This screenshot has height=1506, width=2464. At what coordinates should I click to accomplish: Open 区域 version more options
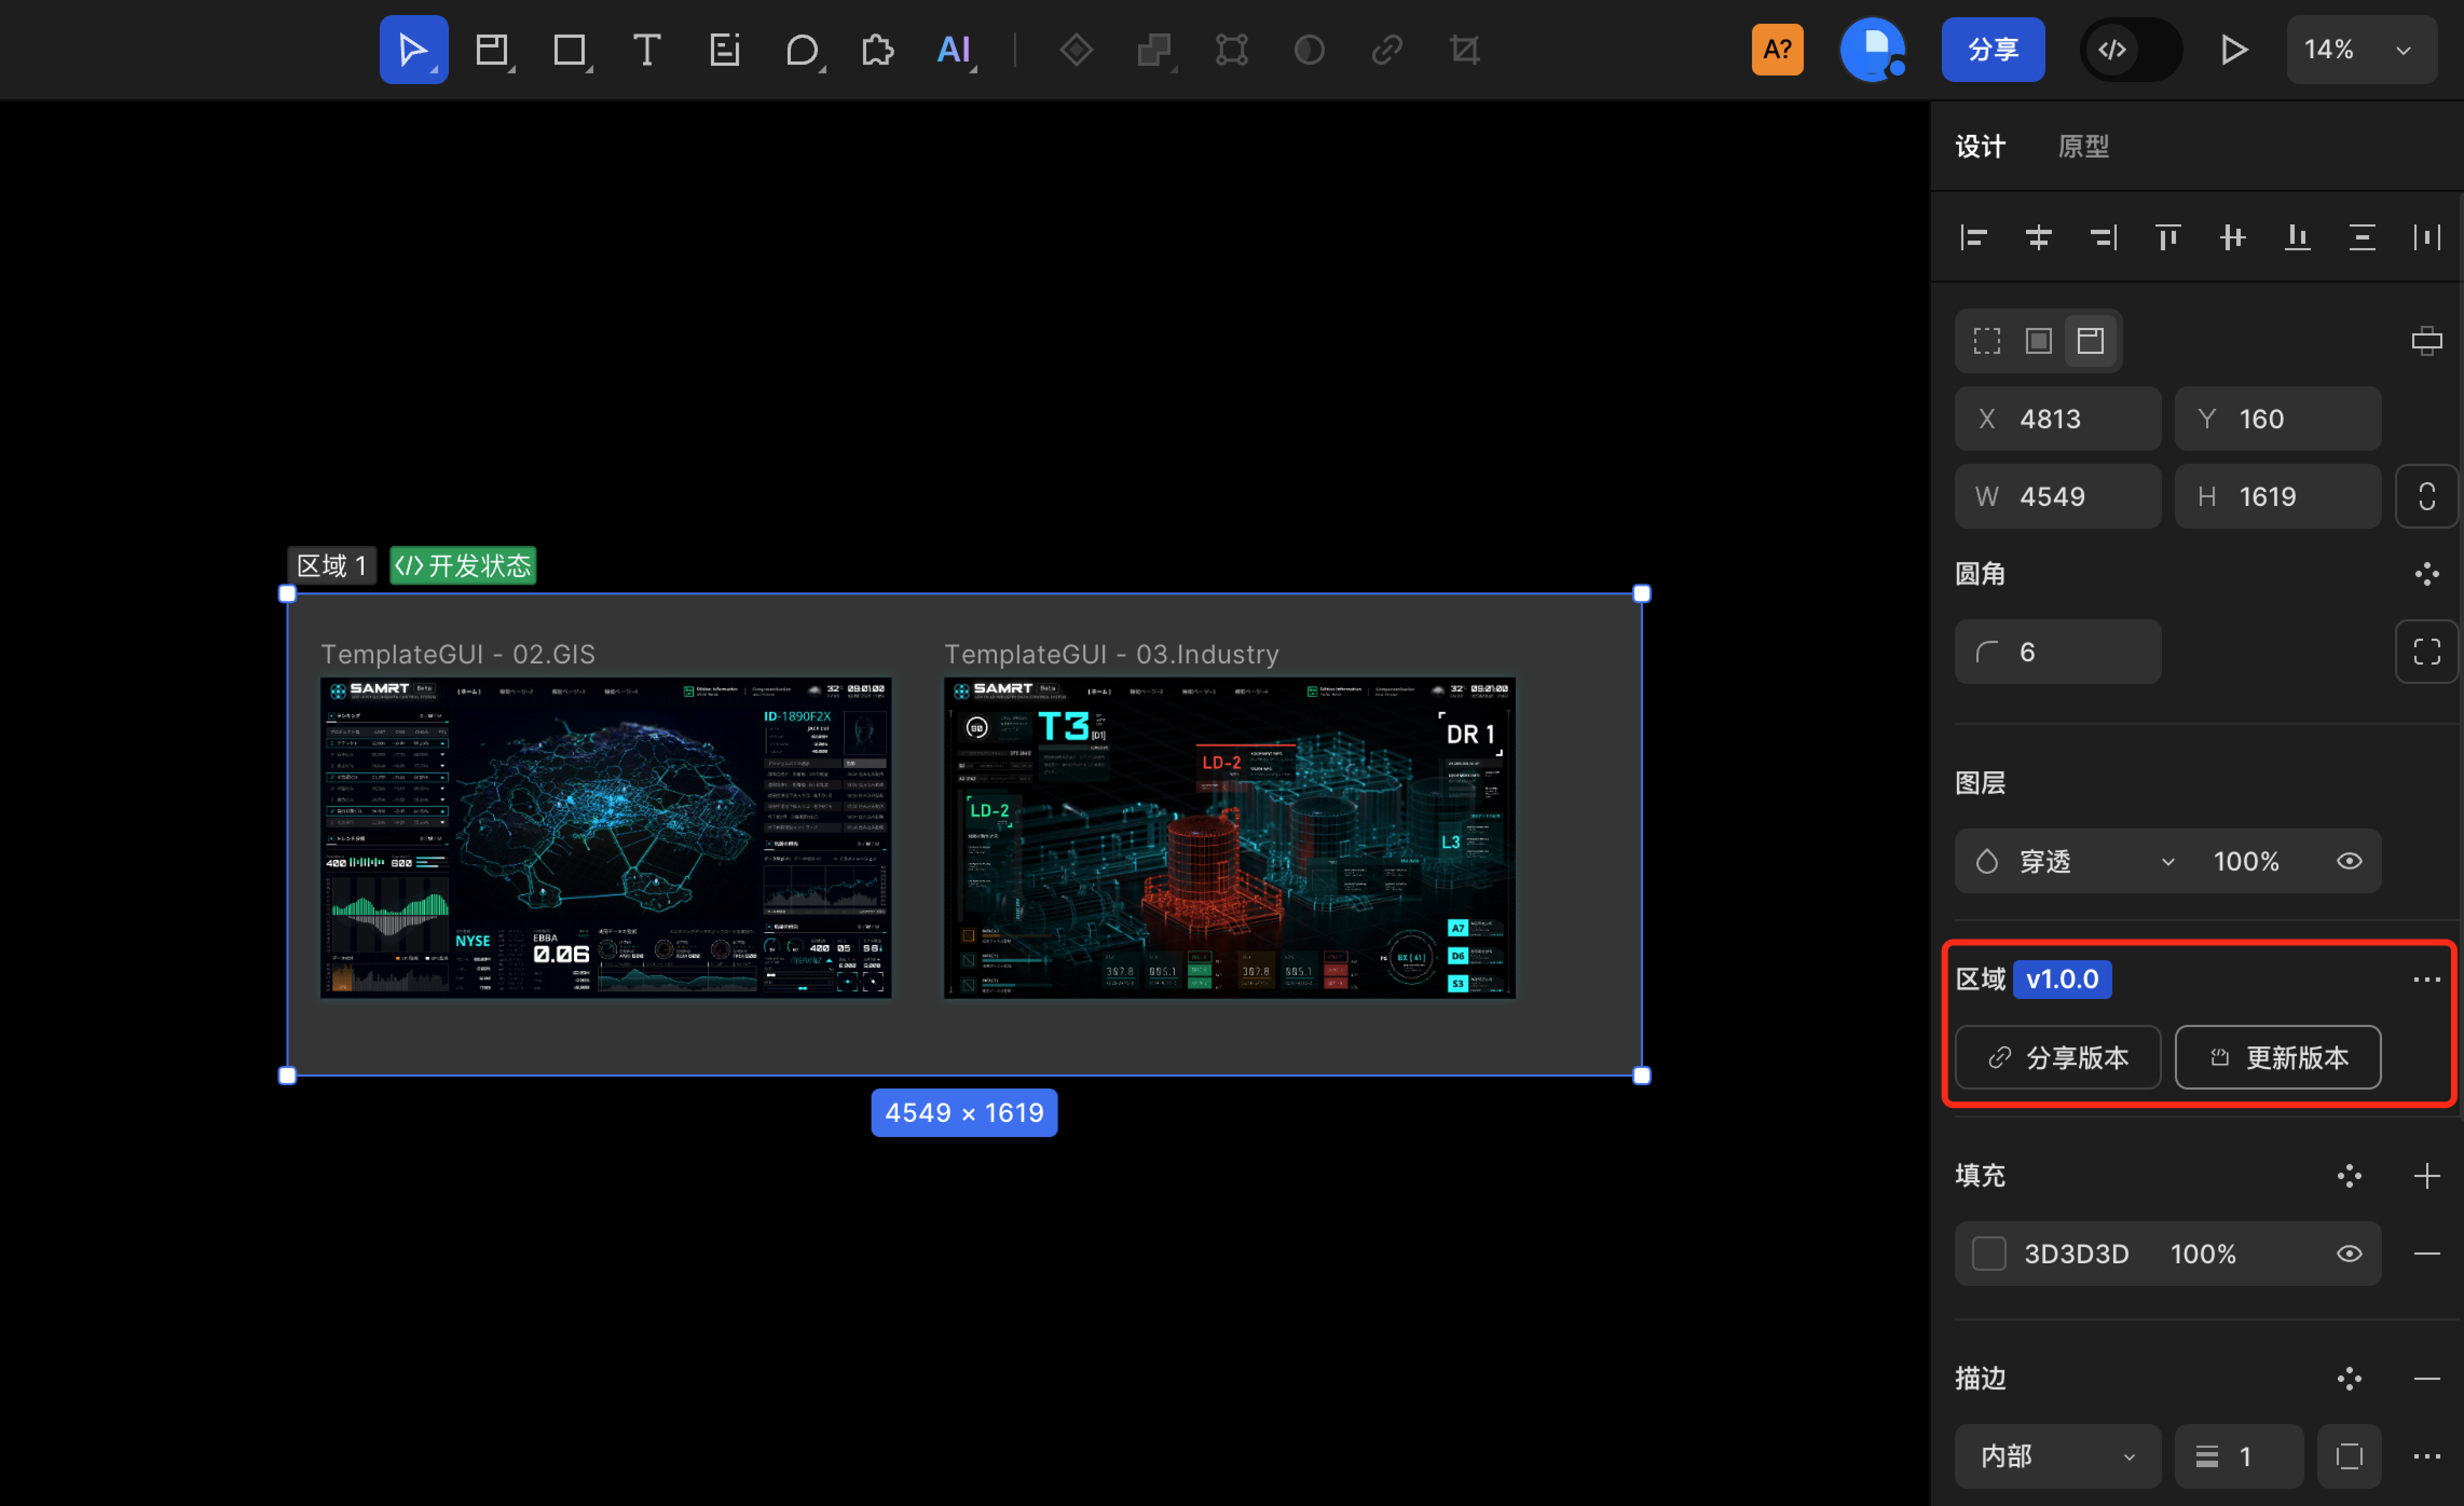2427,980
